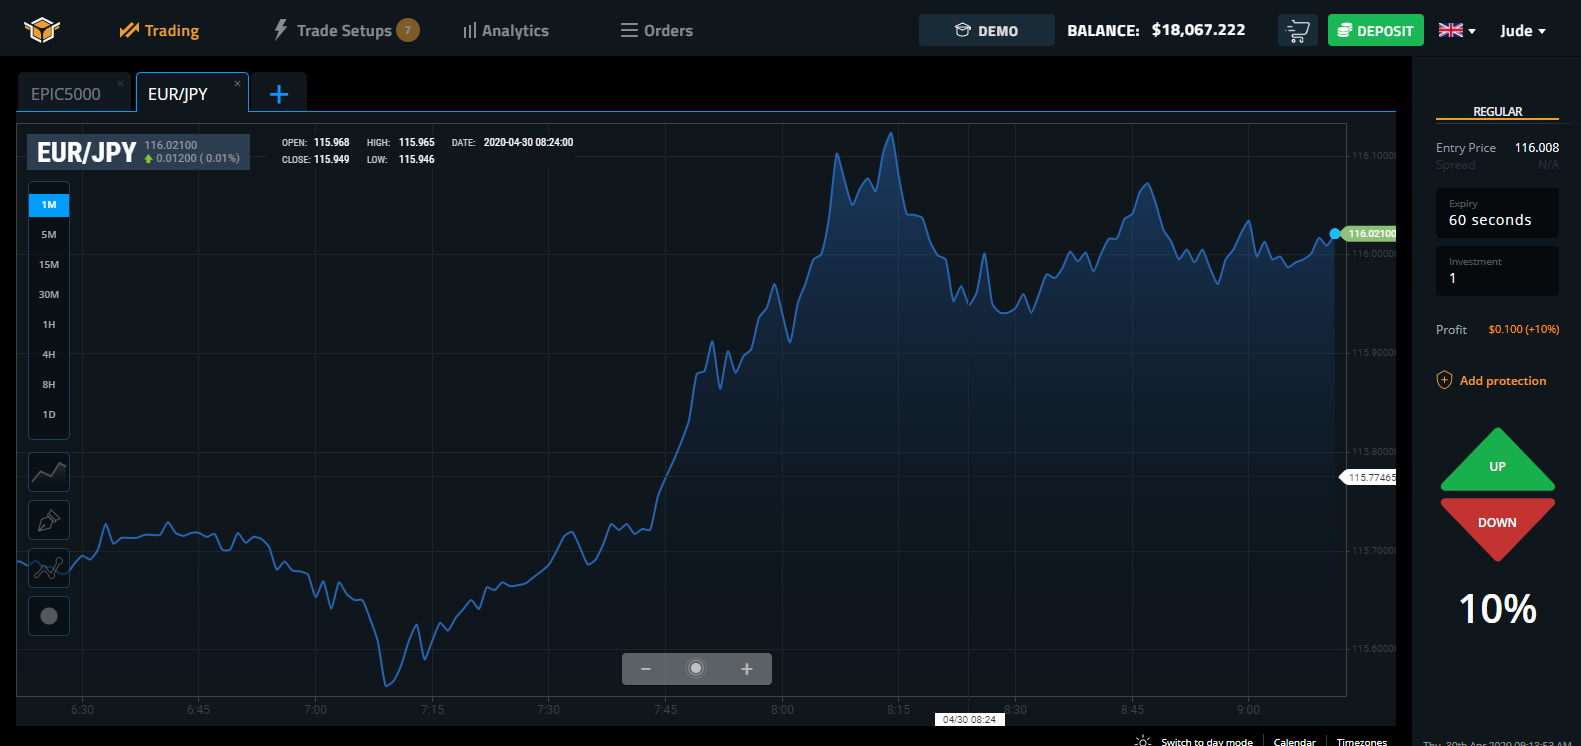Open the Analytics section
Image resolution: width=1581 pixels, height=746 pixels.
point(506,31)
